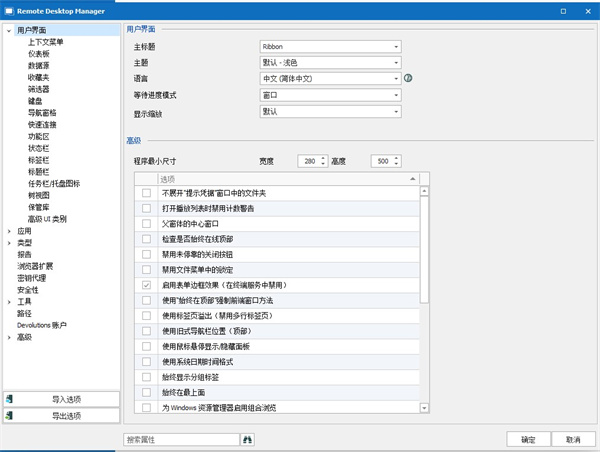
Task: Click the 导入选项 button
Action: (62, 399)
